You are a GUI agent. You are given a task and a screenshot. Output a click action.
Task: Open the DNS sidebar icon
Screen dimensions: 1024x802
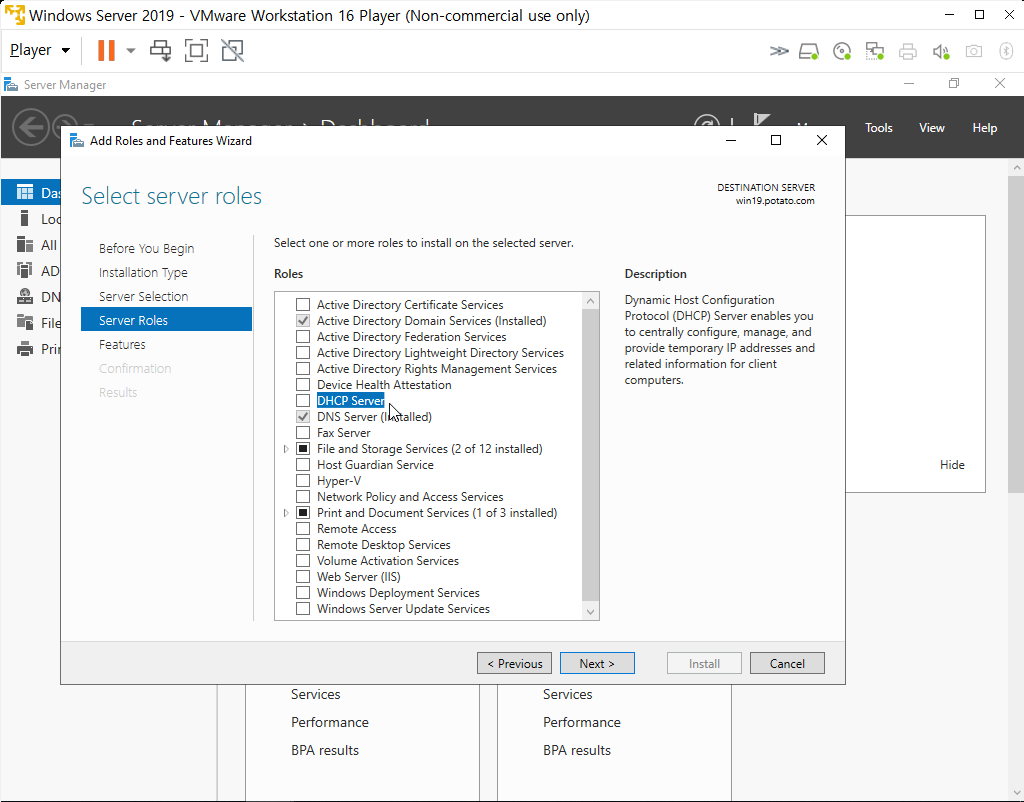[x=25, y=297]
